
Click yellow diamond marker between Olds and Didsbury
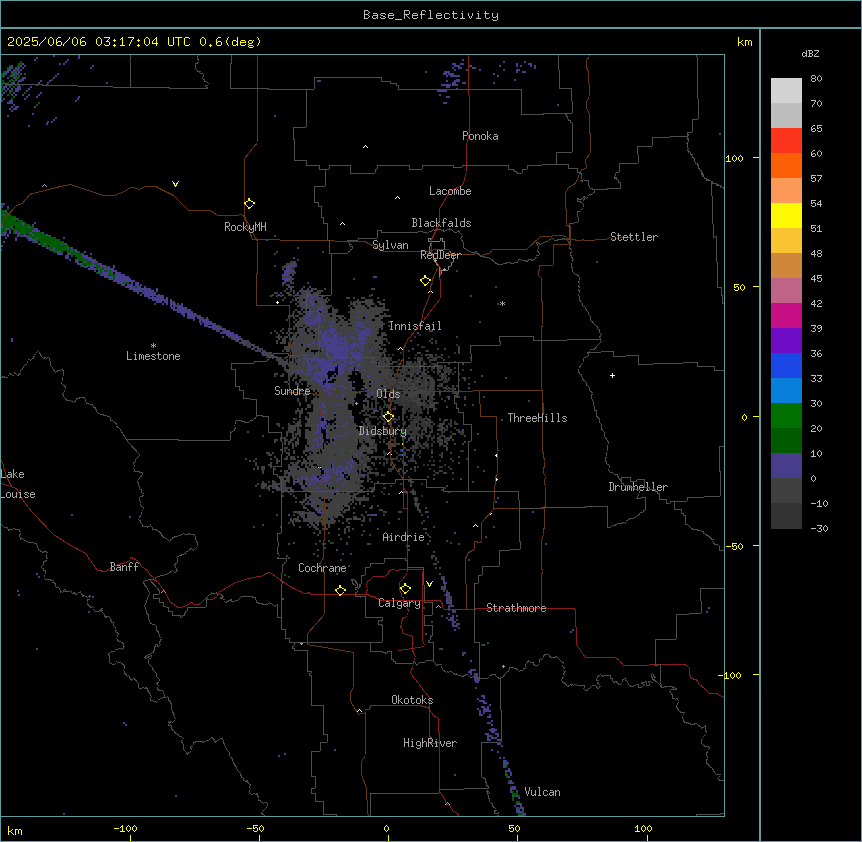pyautogui.click(x=388, y=416)
